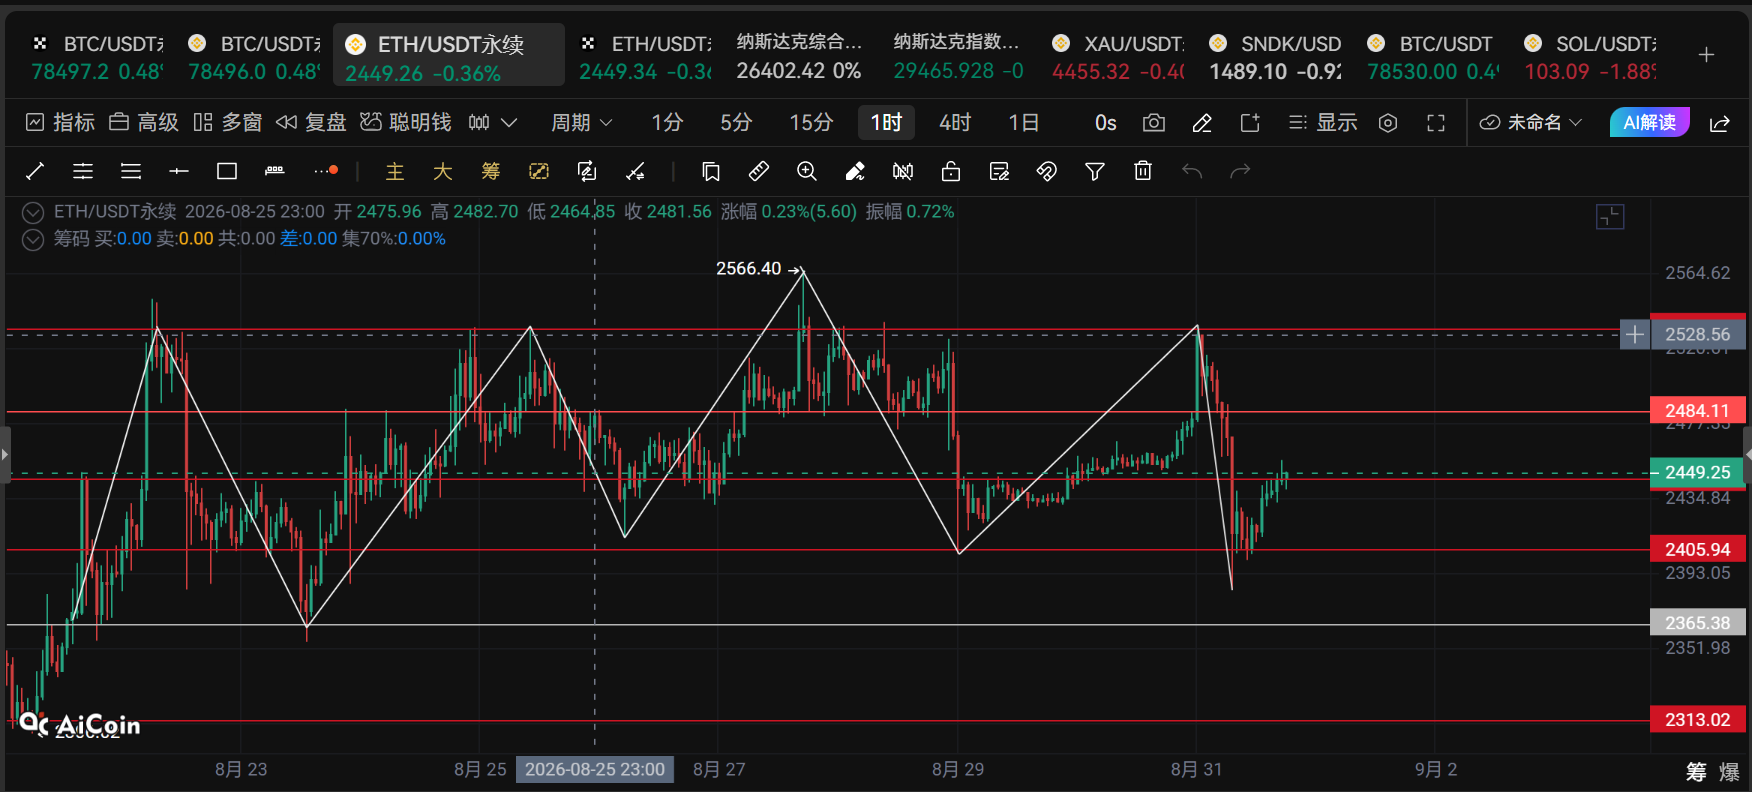Viewport: 1752px width, 792px height.
Task: Toggle the recording dots indicator tool
Action: [326, 172]
